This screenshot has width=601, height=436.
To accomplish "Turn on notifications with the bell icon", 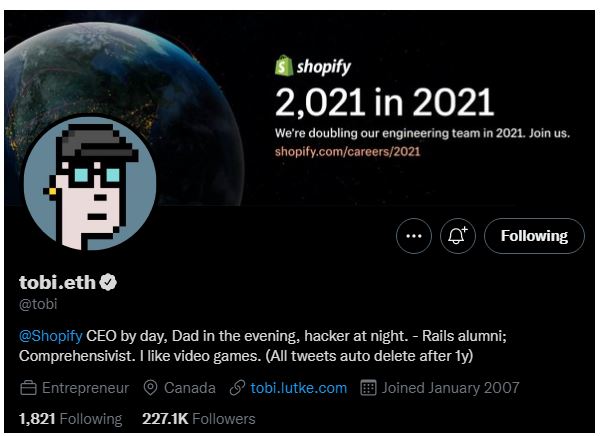I will (x=459, y=236).
